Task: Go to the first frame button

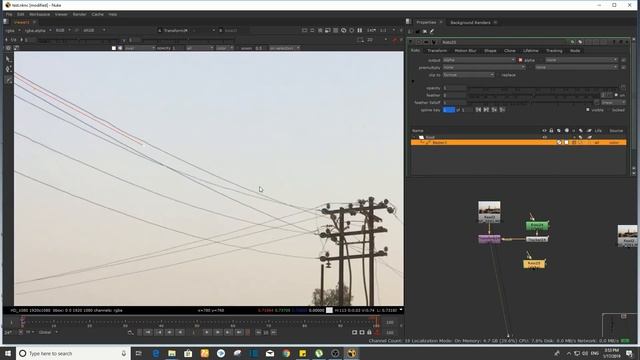Action: tap(148, 333)
